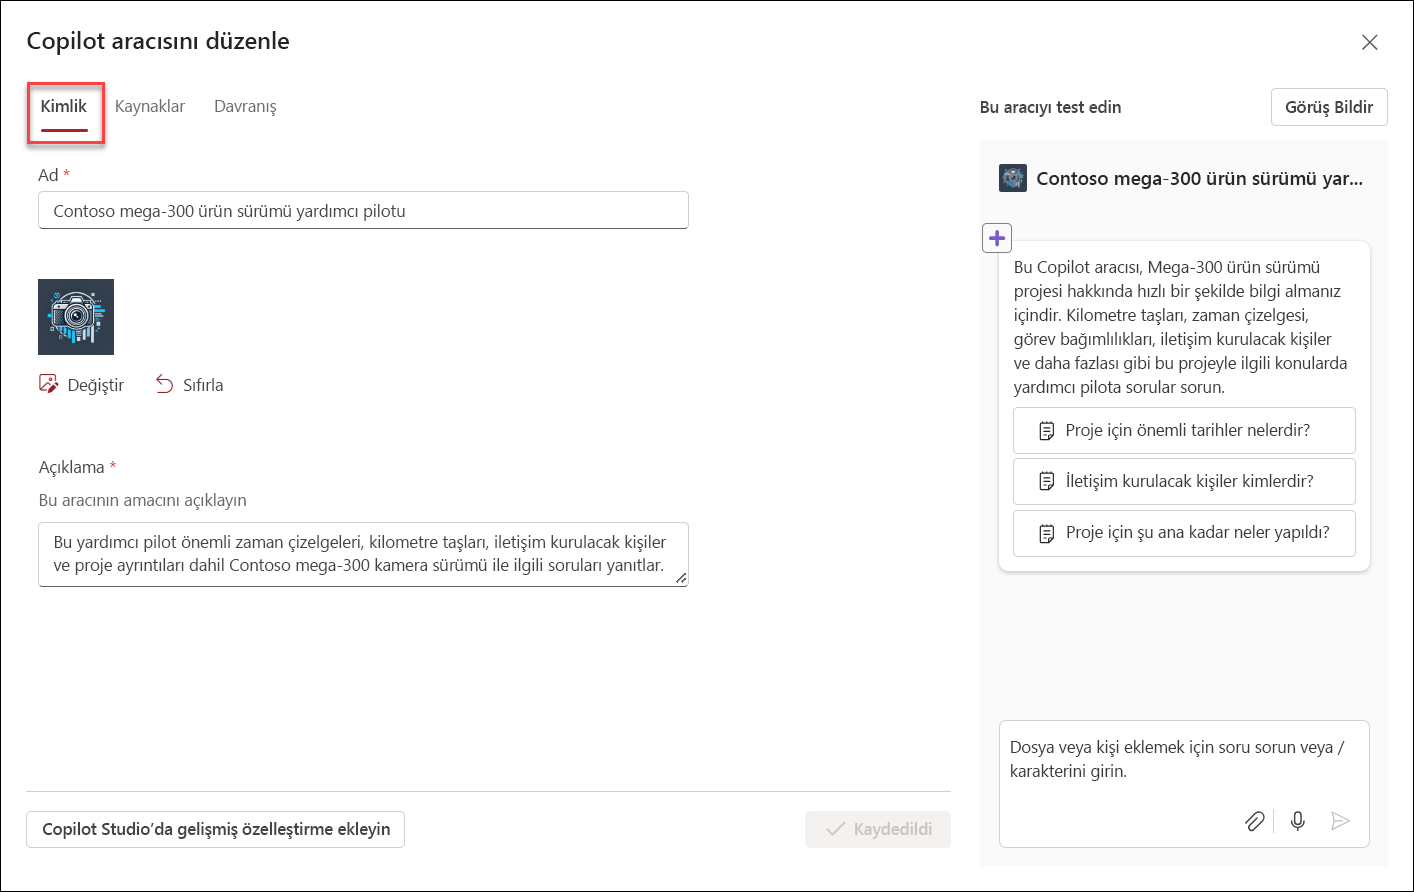1414x892 pixels.
Task: Click the description box resize handle
Action: tap(681, 578)
